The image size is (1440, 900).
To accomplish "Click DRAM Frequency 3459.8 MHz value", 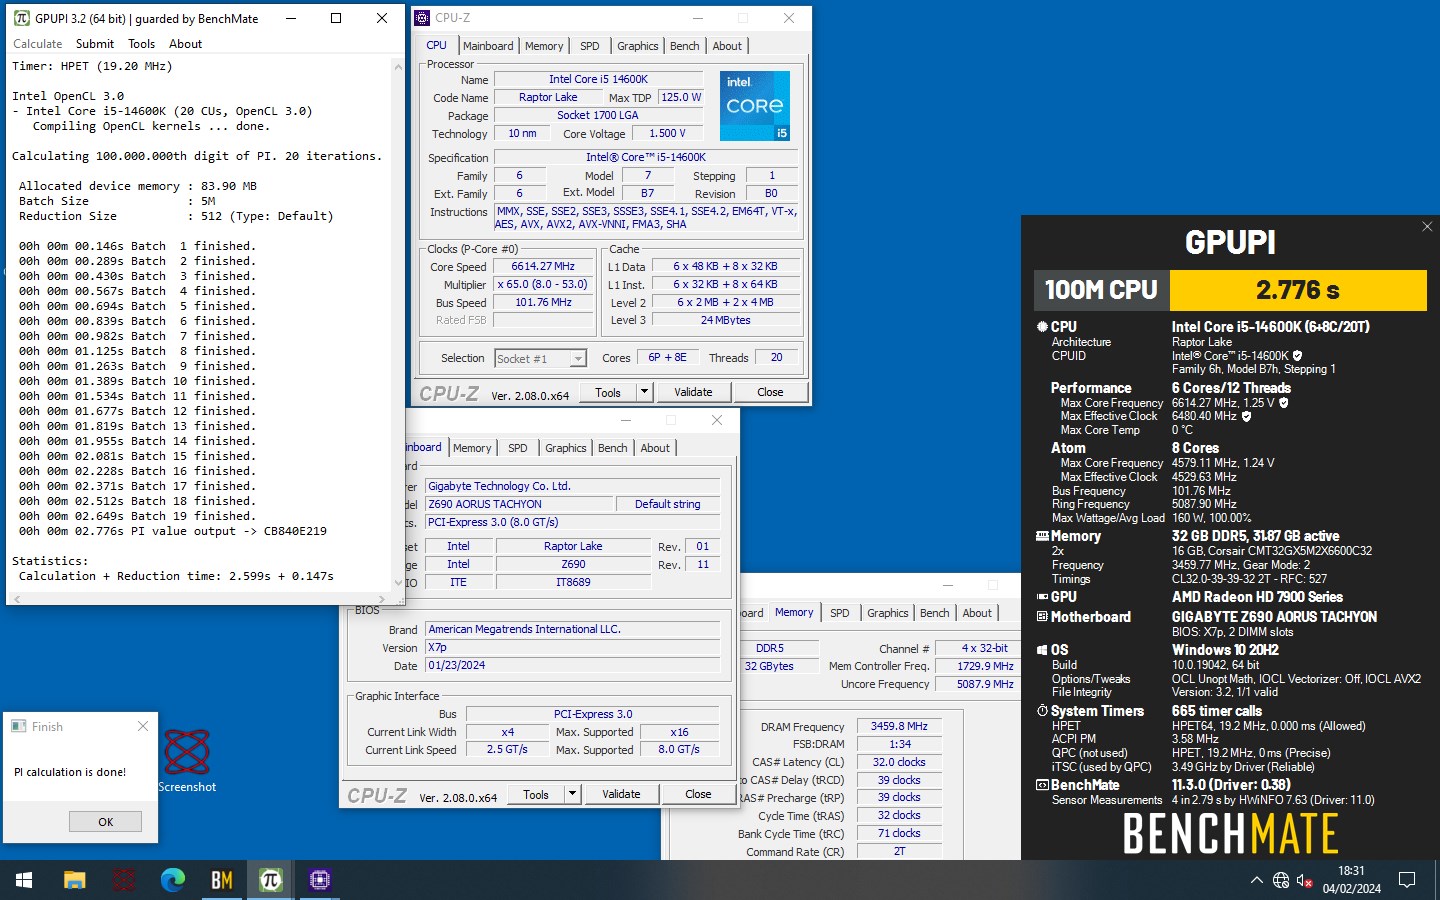I will [899, 726].
